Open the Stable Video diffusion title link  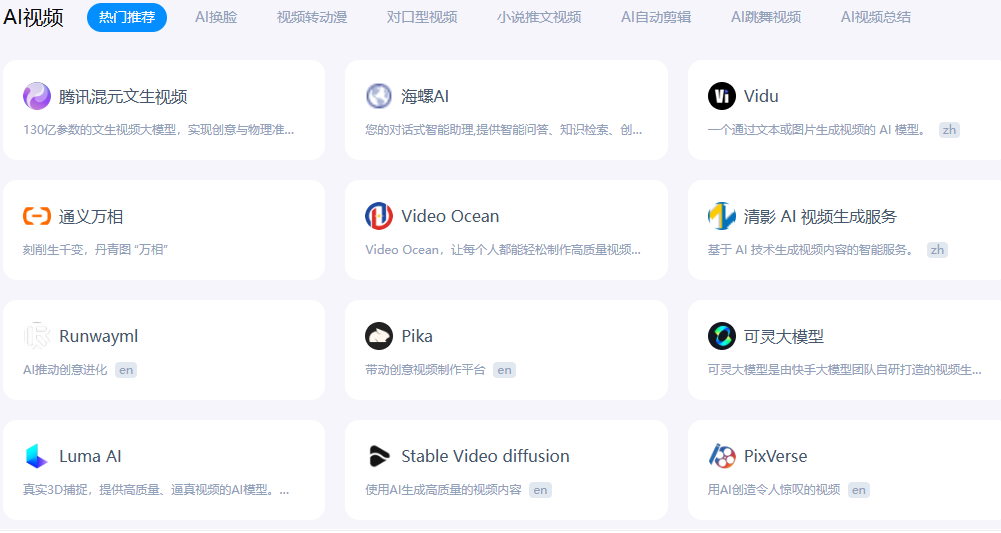point(485,456)
